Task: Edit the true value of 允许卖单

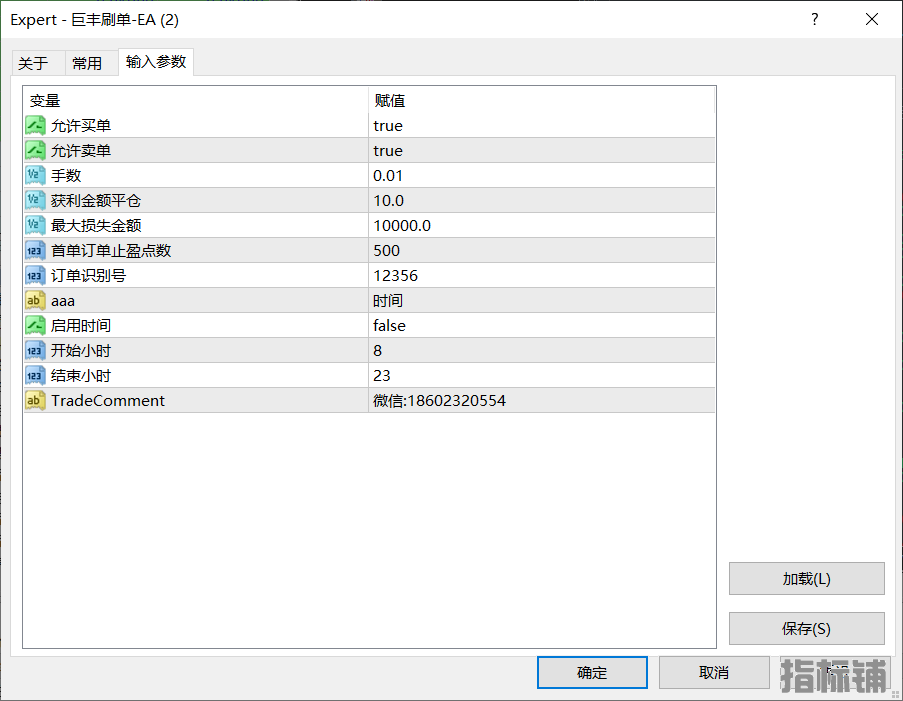Action: click(542, 150)
